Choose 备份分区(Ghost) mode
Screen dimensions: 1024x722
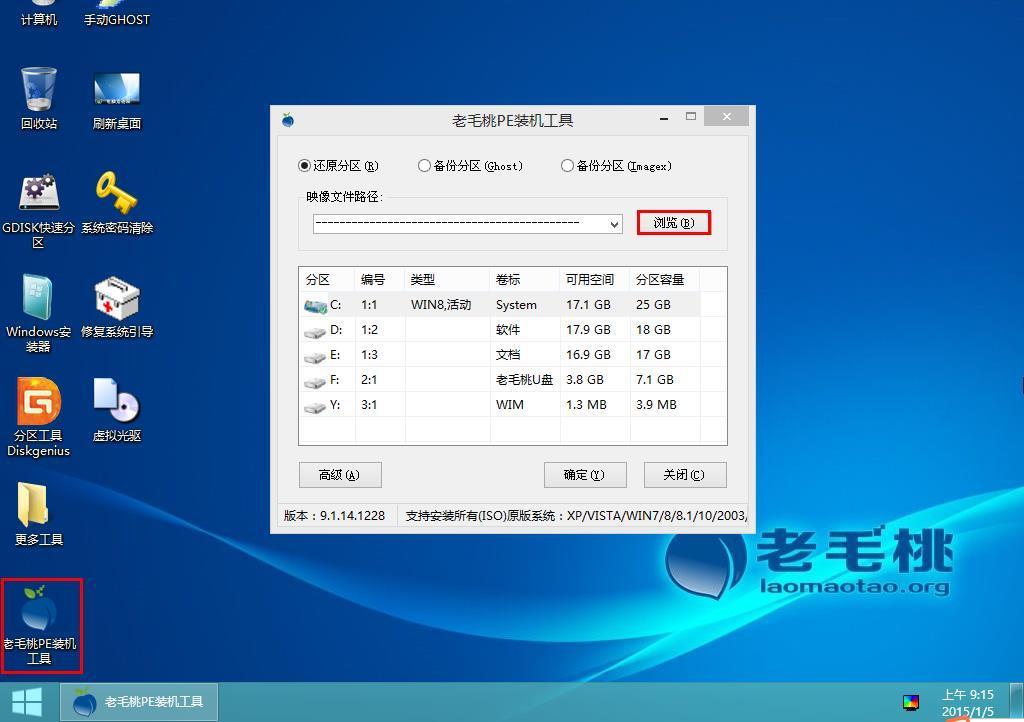tap(424, 166)
